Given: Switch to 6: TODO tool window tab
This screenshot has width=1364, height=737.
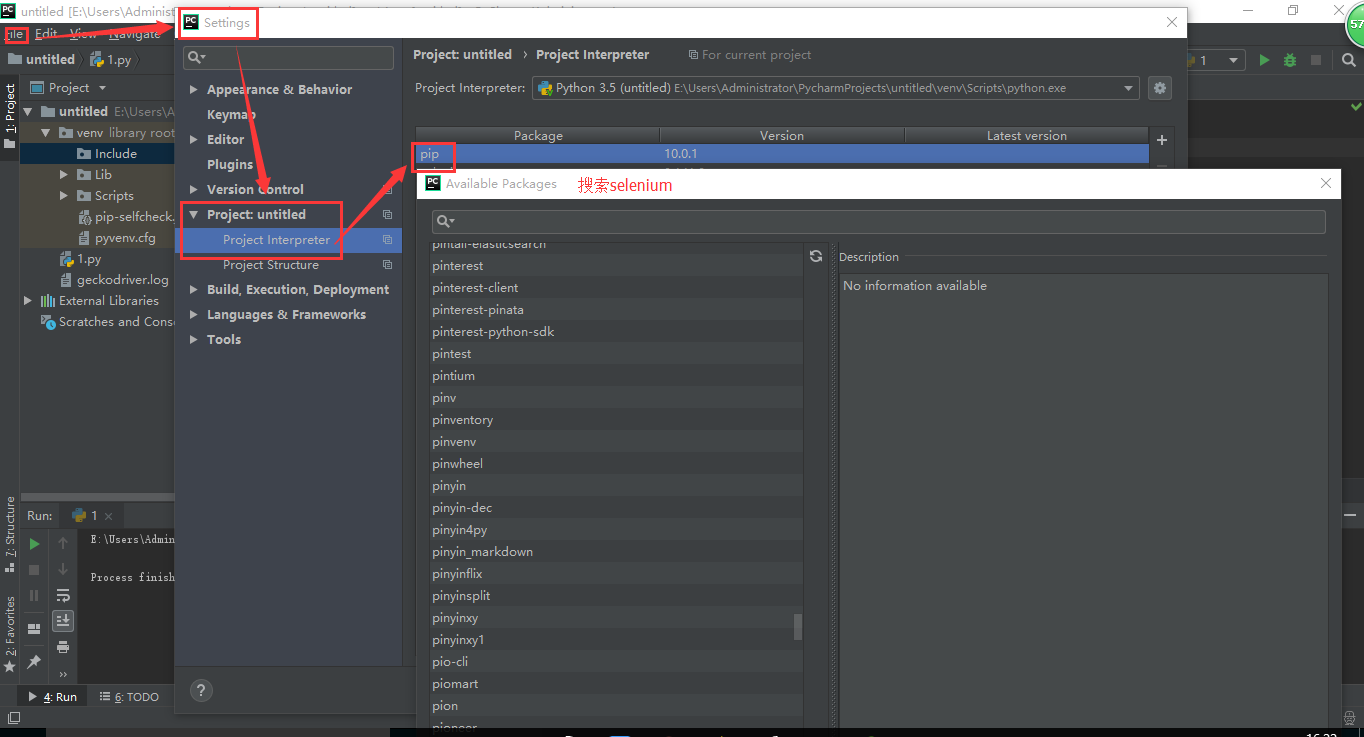Looking at the screenshot, I should coord(128,697).
